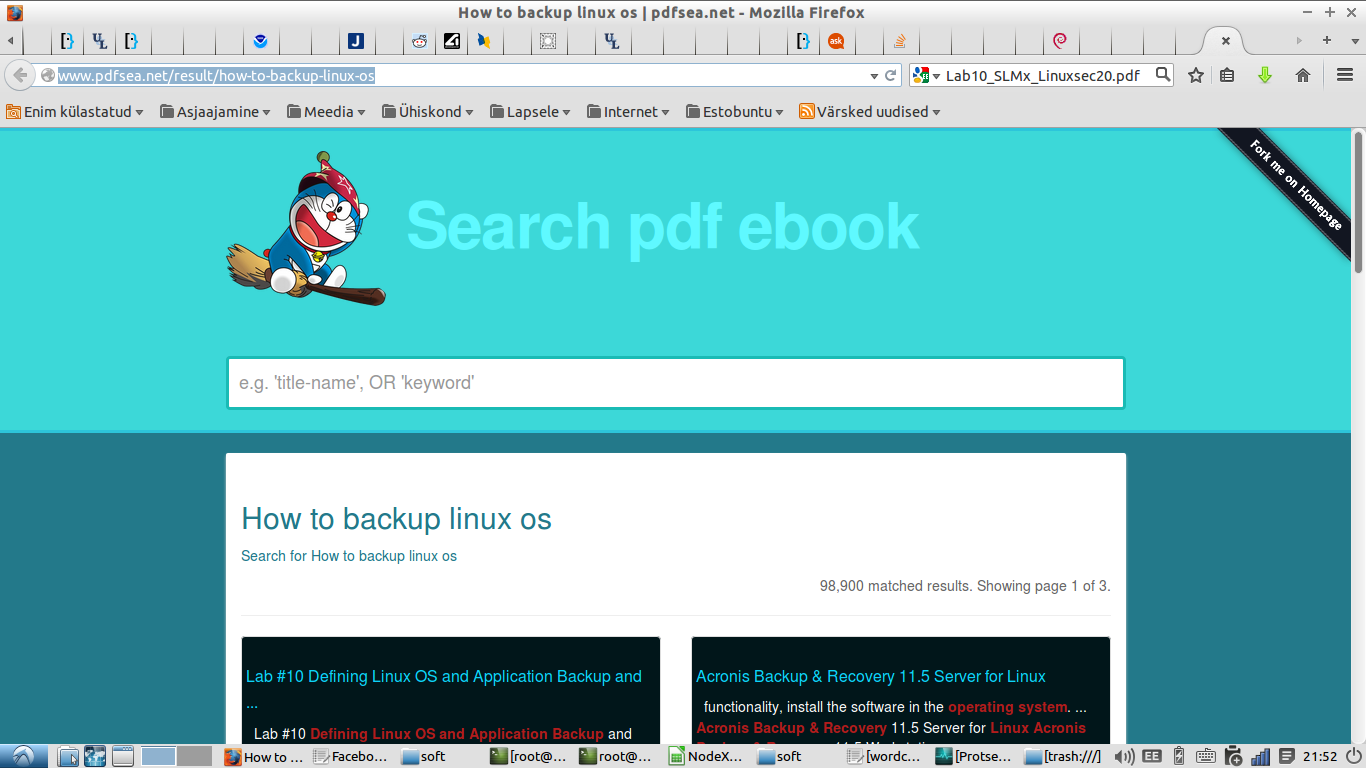1366x768 pixels.
Task: Switch to the tab with the blue J icon
Action: click(355, 41)
